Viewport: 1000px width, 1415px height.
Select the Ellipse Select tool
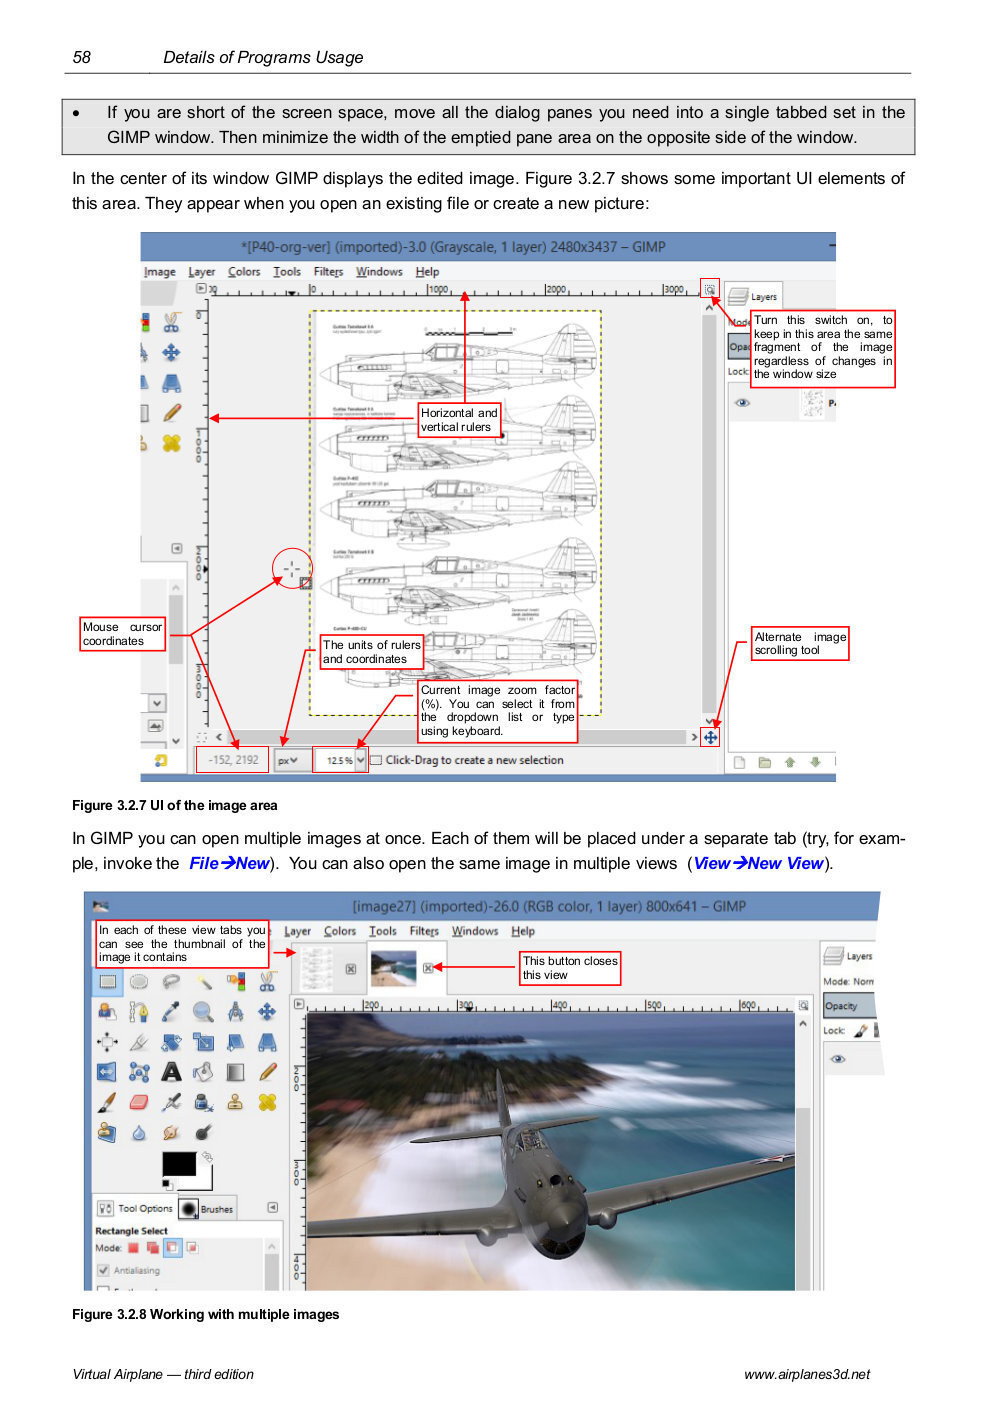(139, 982)
